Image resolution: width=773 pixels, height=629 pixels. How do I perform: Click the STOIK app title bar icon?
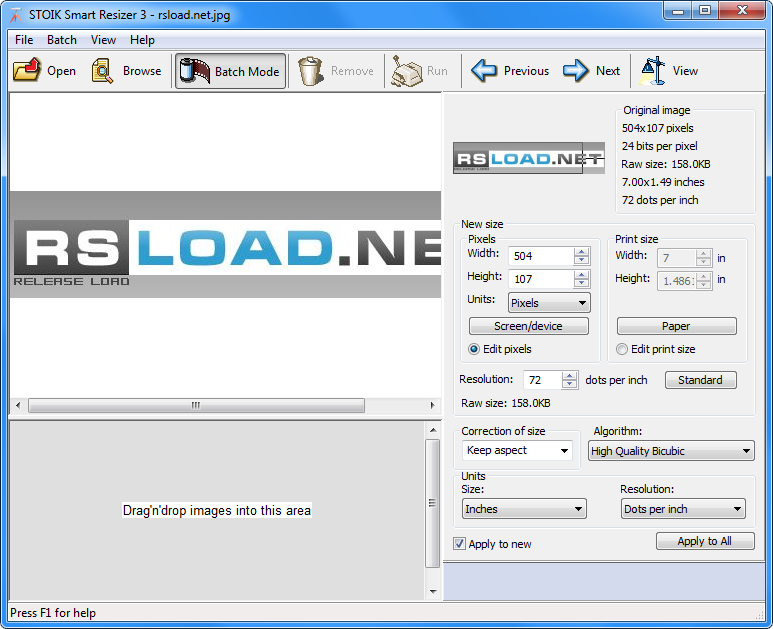[x=16, y=15]
